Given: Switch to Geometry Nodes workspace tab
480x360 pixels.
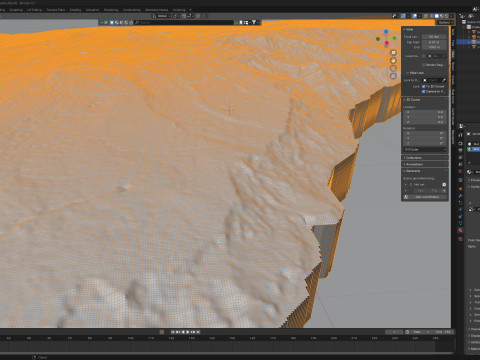Looking at the screenshot, I should pyautogui.click(x=156, y=10).
